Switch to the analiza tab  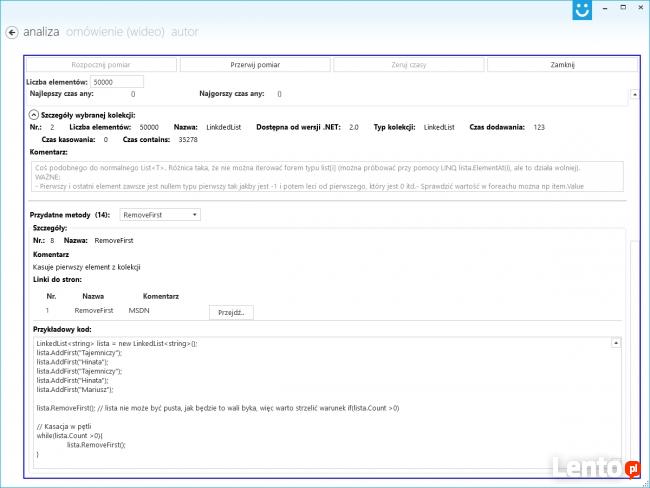(41, 32)
